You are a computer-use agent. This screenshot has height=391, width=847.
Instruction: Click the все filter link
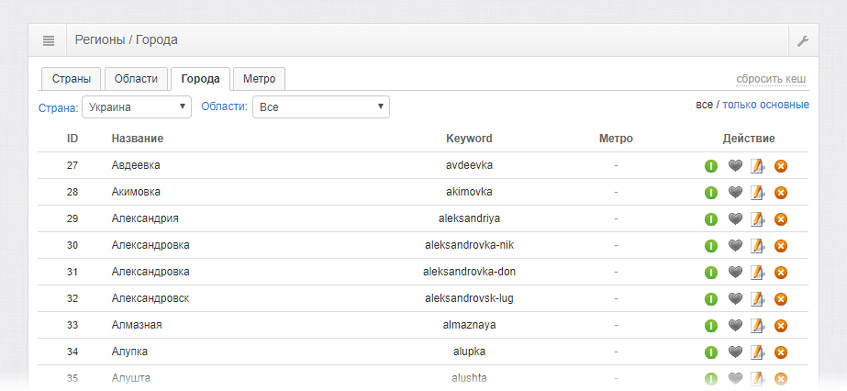pos(704,105)
